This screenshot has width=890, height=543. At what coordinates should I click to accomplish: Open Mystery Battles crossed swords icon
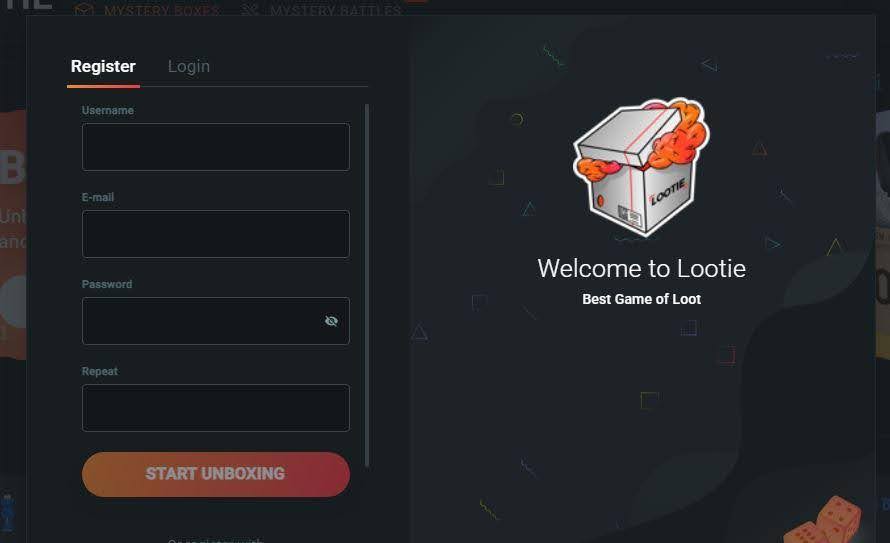(x=250, y=9)
